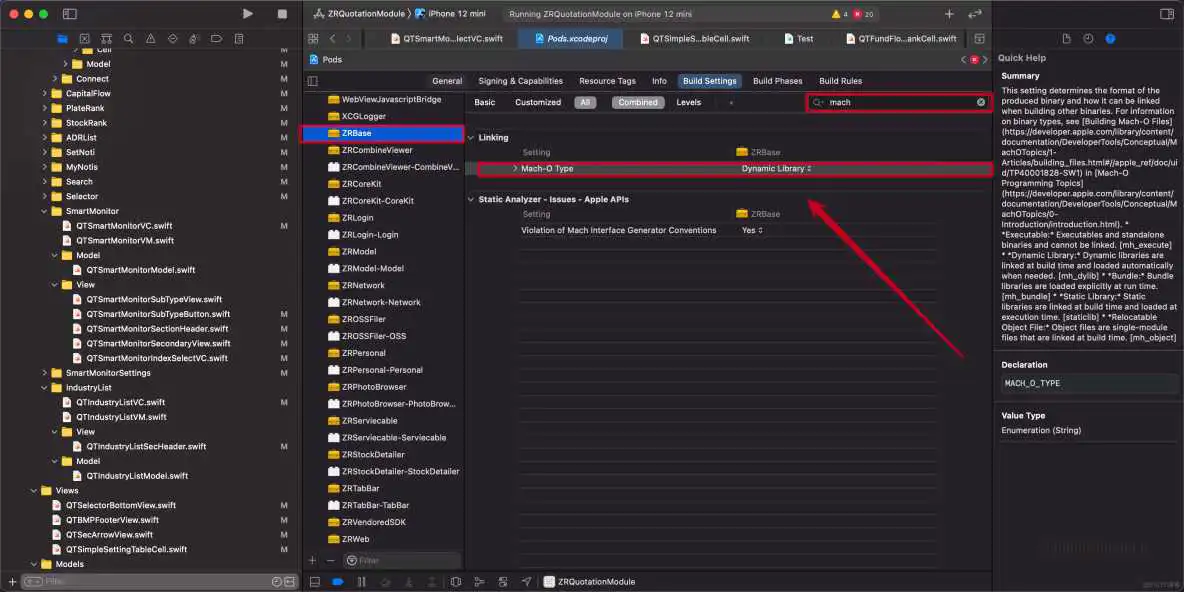Toggle the targets list sidebar icon
The height and width of the screenshot is (592, 1184).
click(313, 81)
